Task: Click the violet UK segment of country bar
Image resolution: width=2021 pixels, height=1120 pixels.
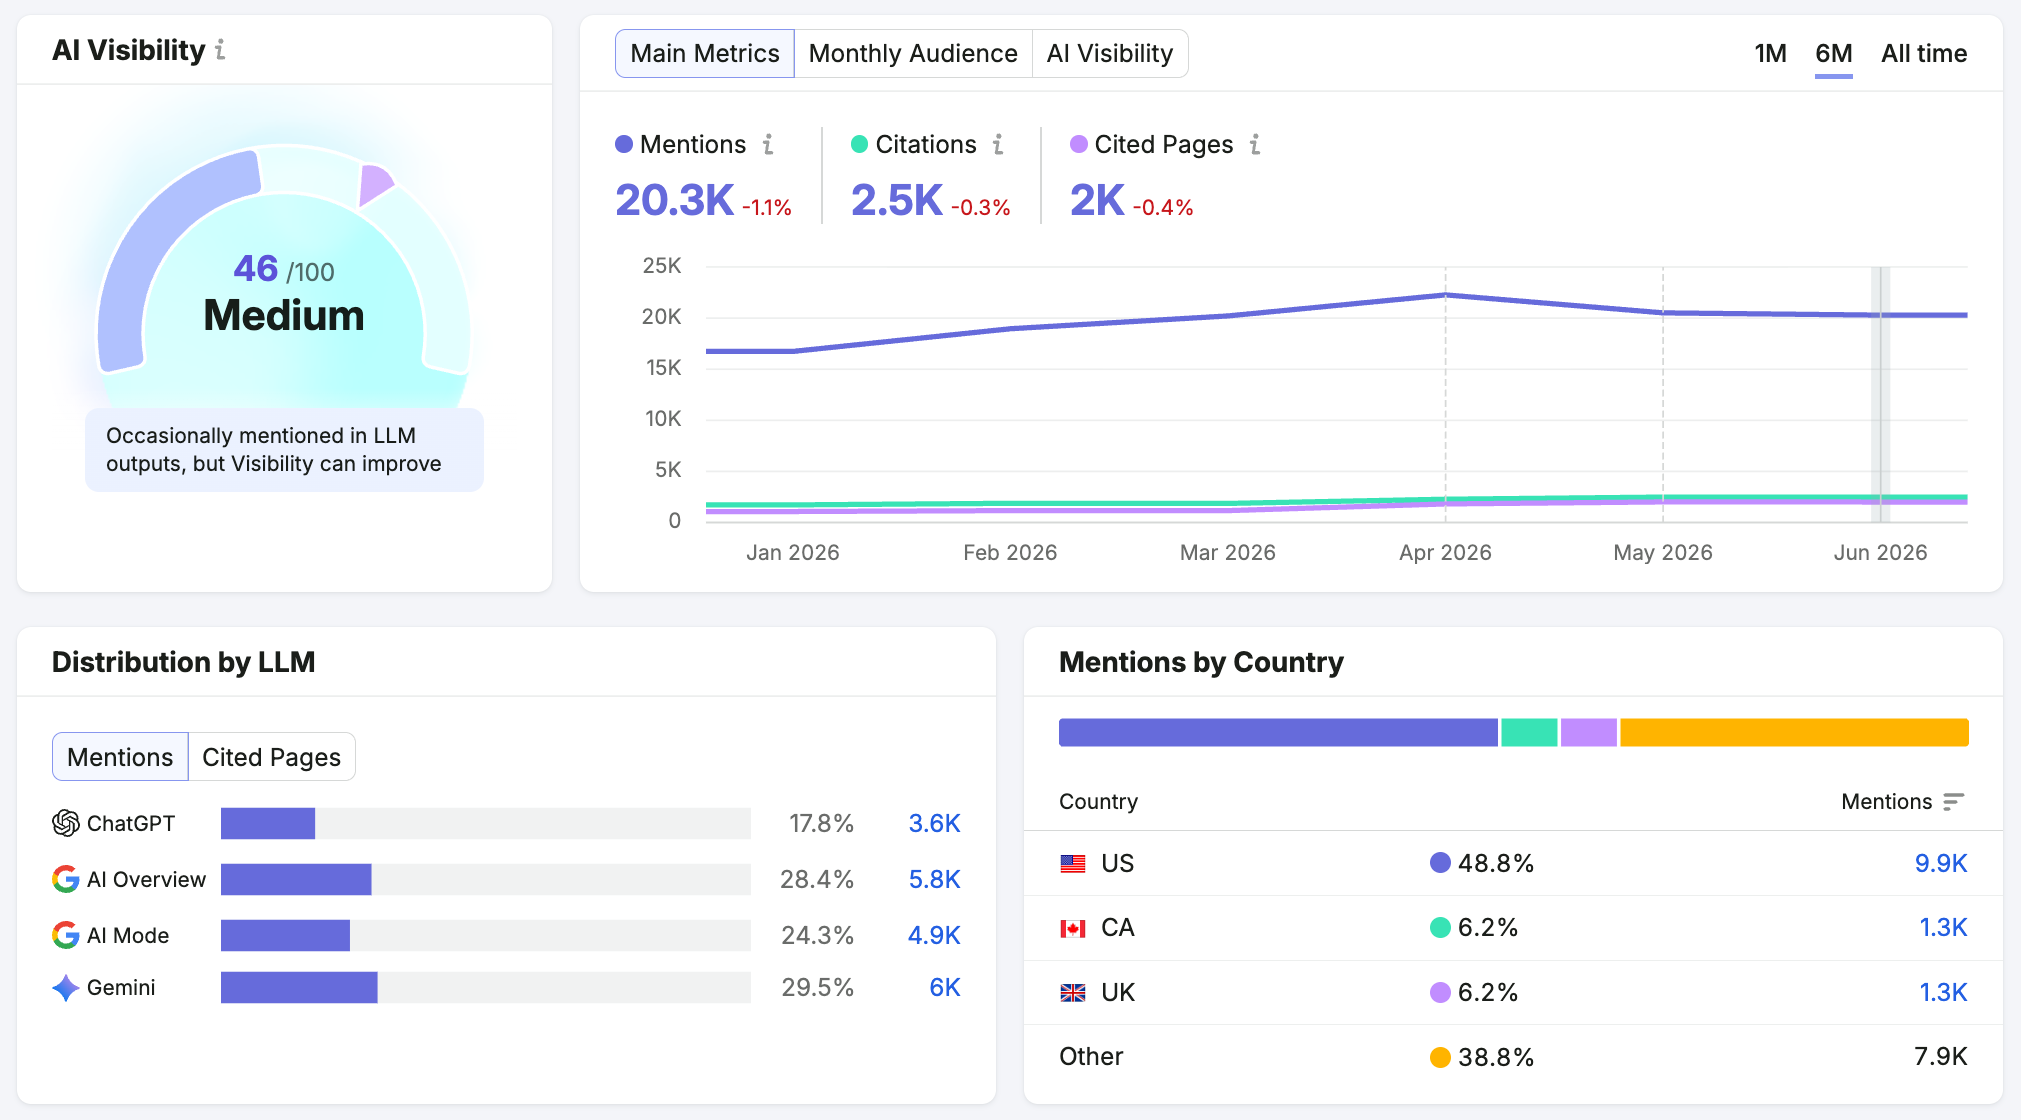Action: coord(1589,732)
